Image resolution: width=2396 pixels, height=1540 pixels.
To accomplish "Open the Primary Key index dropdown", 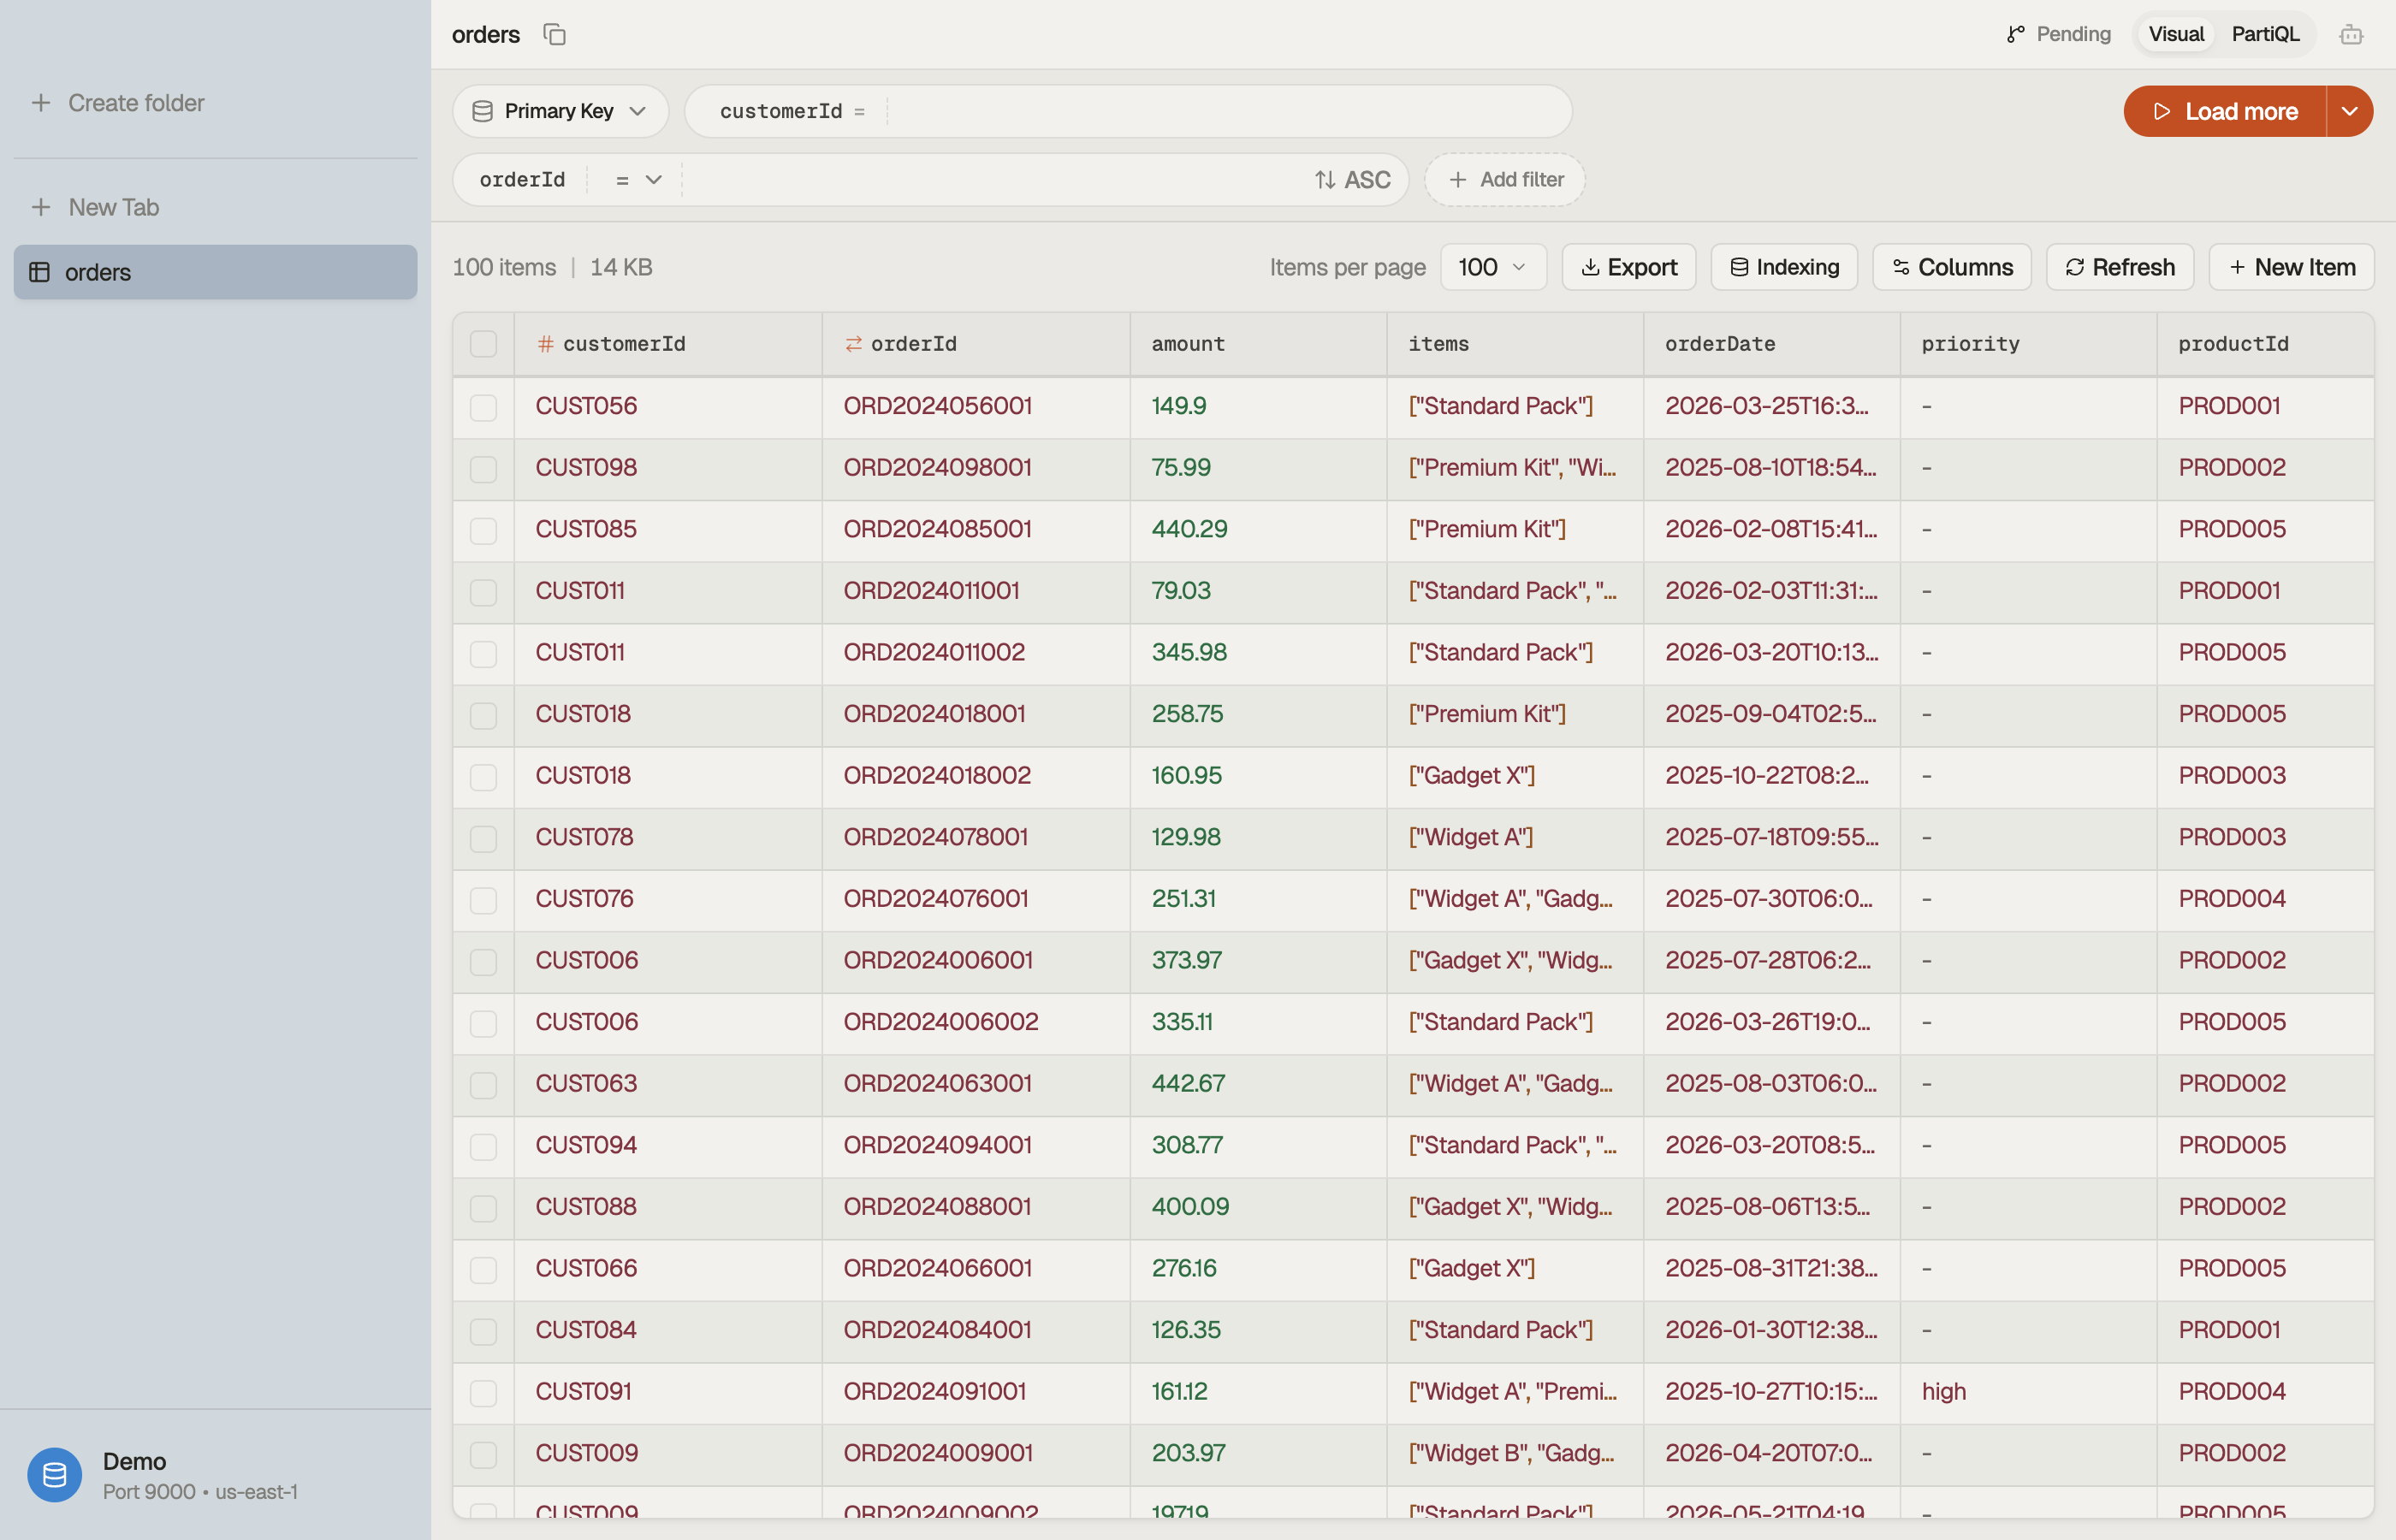I will coord(560,111).
